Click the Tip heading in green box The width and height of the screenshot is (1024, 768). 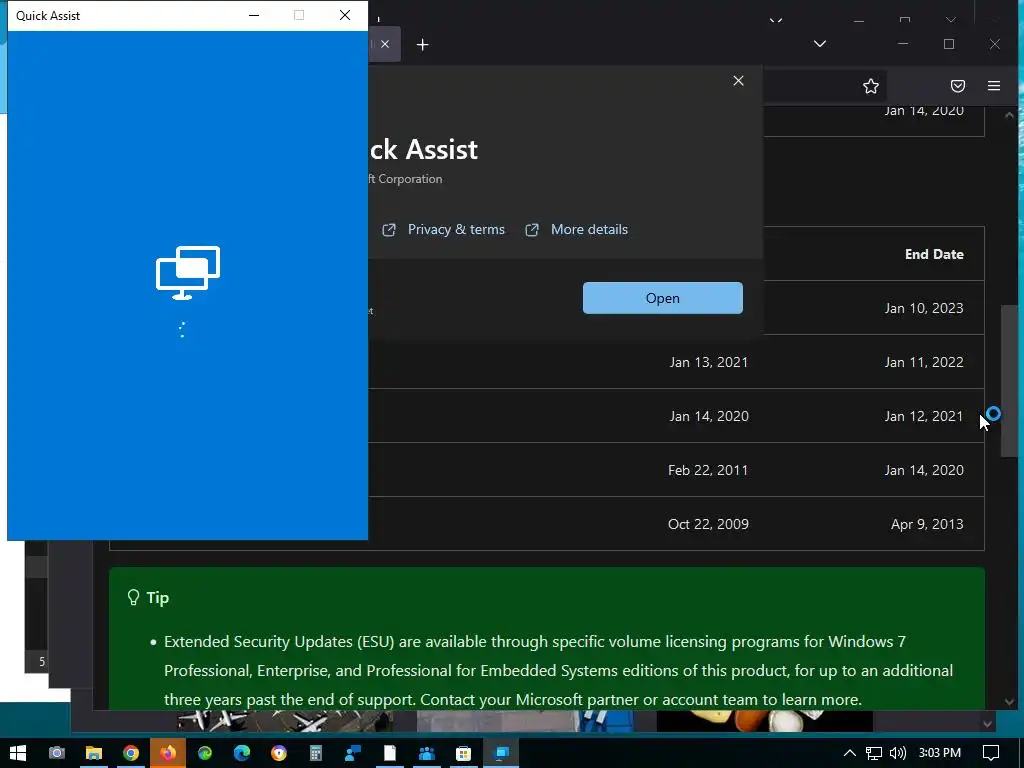pyautogui.click(x=157, y=598)
